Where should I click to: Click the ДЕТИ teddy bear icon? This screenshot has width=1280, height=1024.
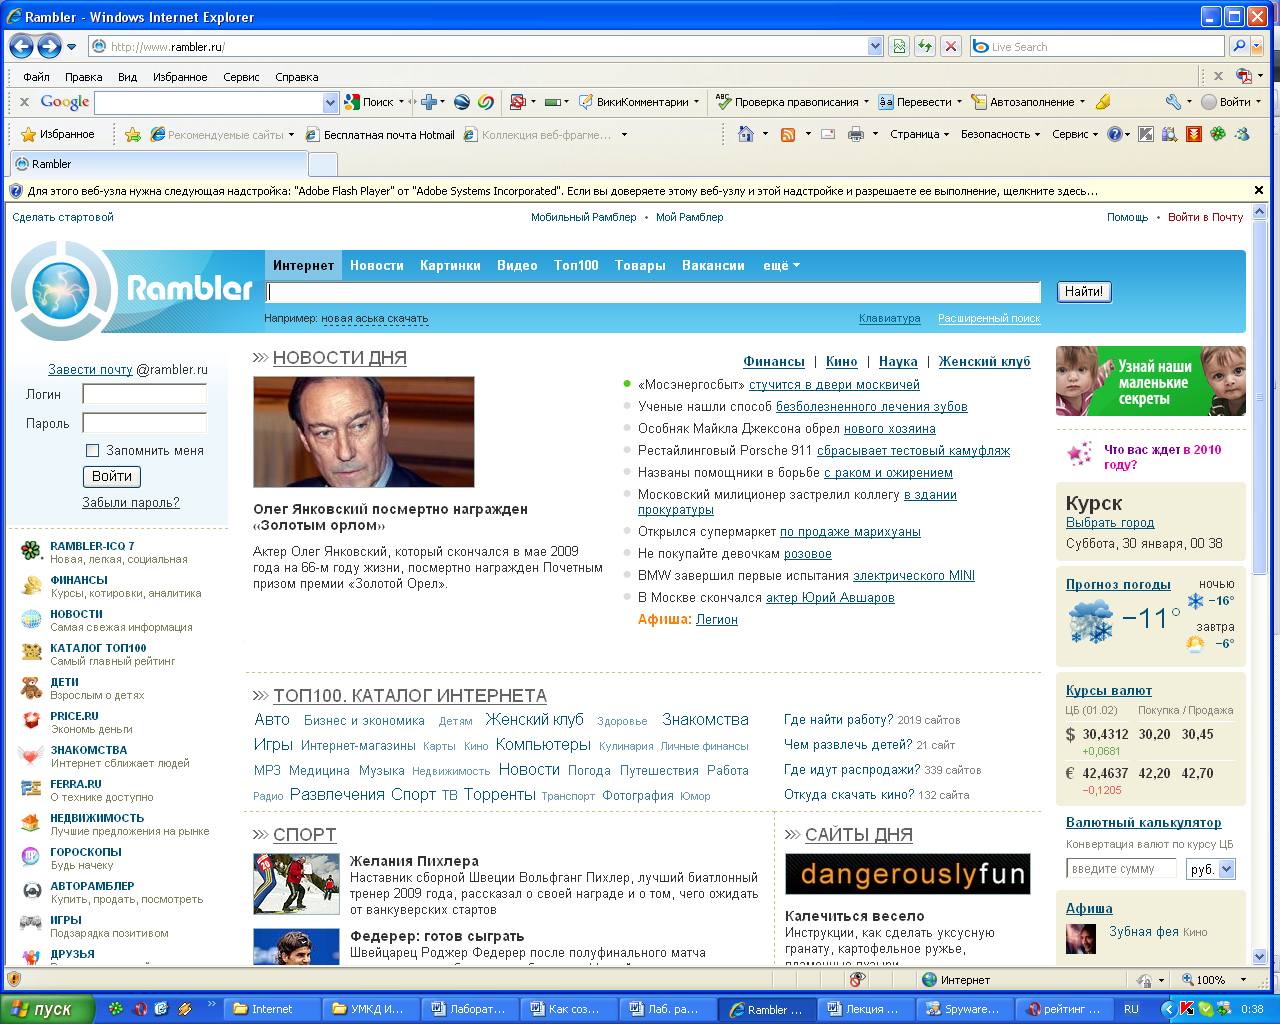click(x=32, y=687)
